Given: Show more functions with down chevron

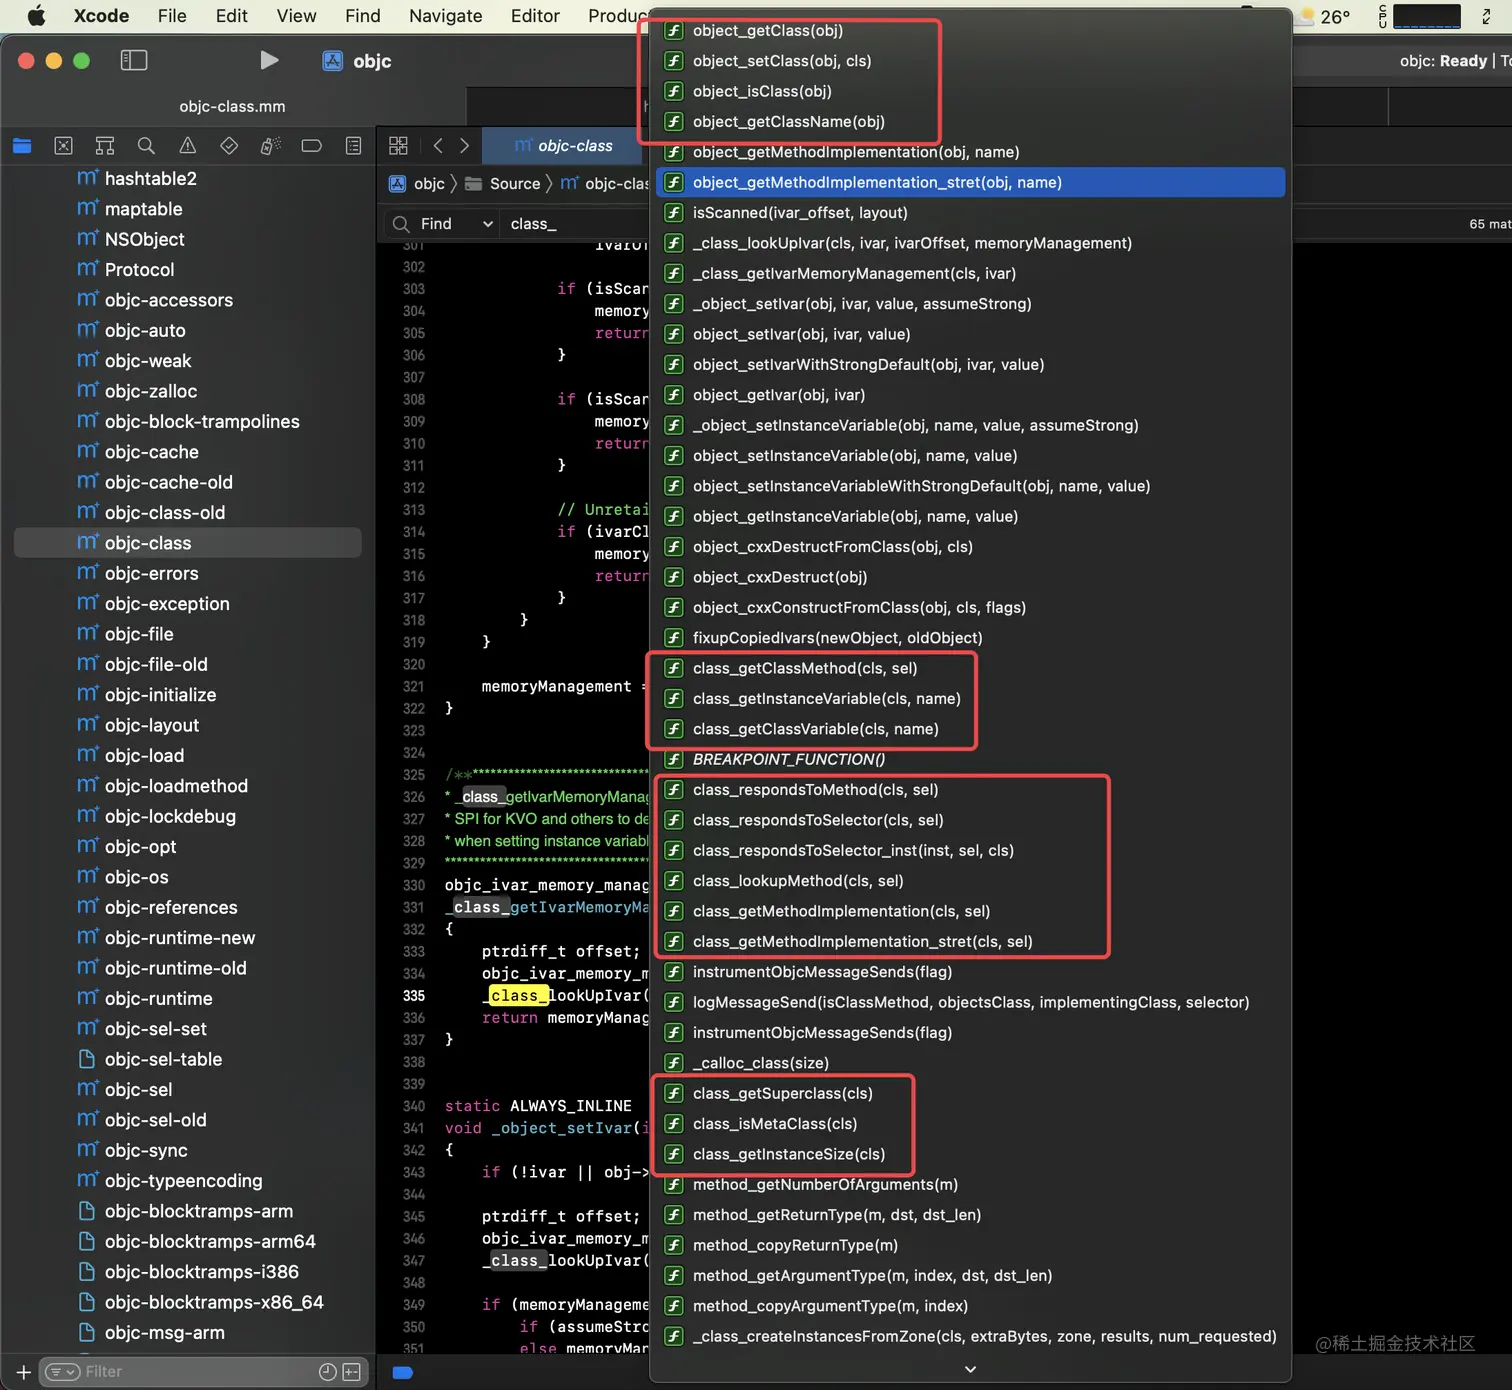Looking at the screenshot, I should [970, 1369].
